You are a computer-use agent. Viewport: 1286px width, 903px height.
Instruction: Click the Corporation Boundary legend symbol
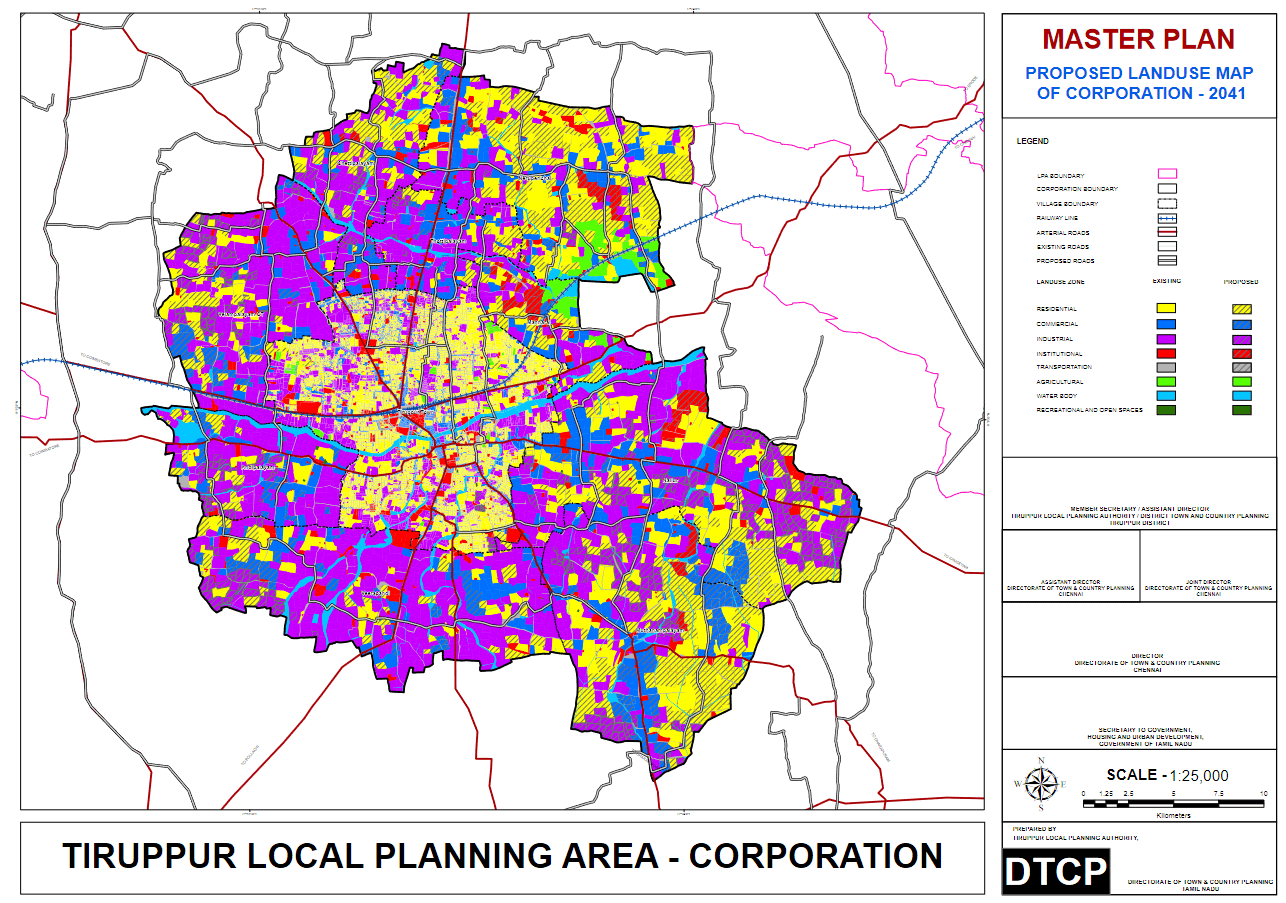pyautogui.click(x=1166, y=188)
